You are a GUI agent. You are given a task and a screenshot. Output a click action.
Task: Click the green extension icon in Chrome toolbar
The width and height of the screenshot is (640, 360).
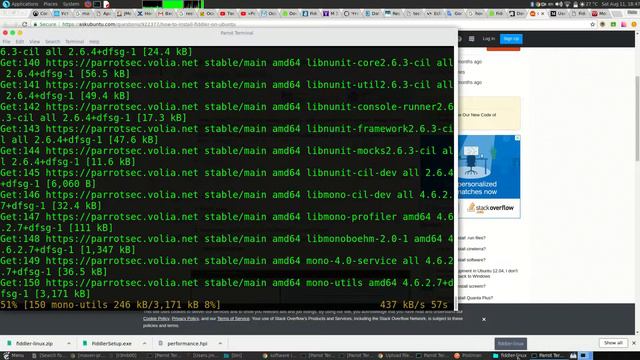[x=613, y=24]
